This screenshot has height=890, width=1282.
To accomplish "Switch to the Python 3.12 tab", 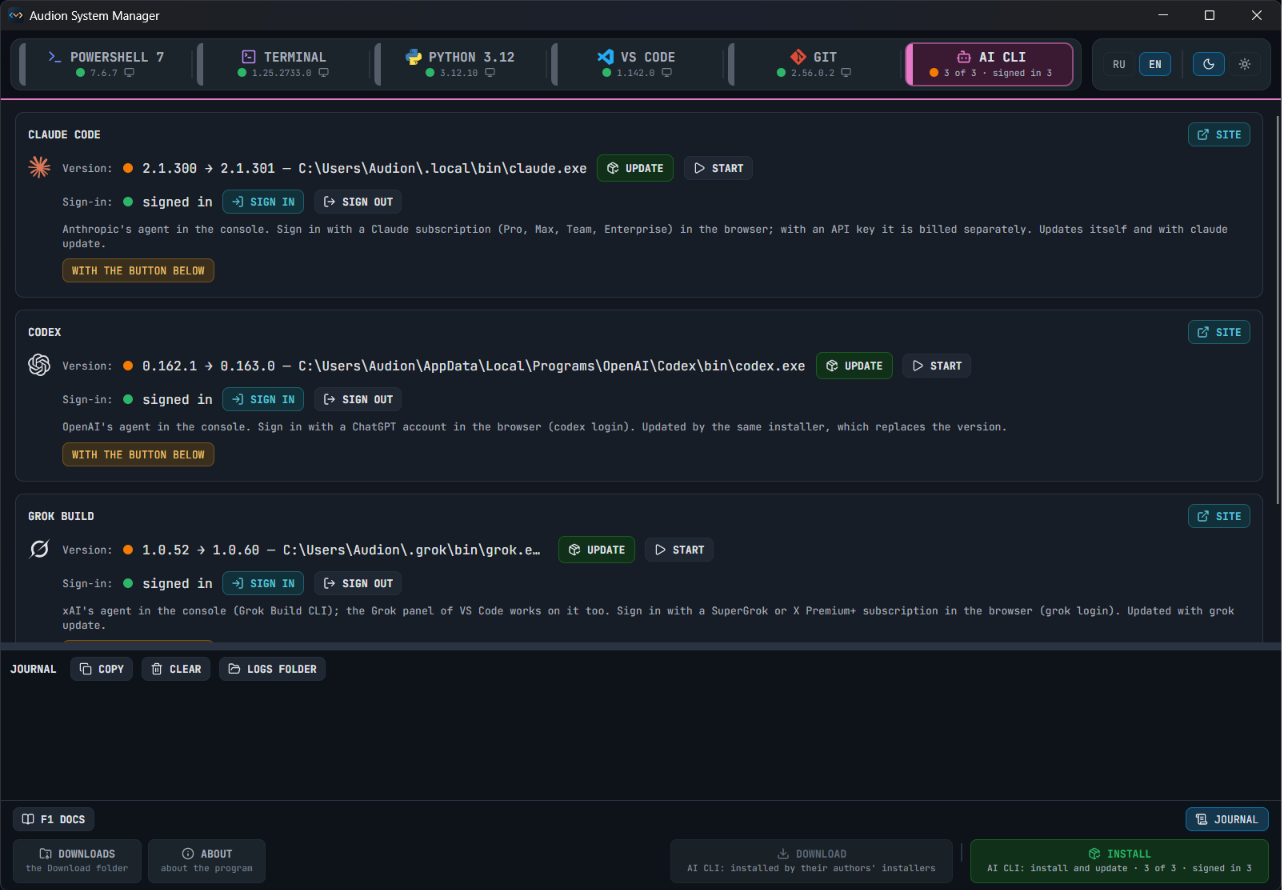I will pyautogui.click(x=460, y=64).
